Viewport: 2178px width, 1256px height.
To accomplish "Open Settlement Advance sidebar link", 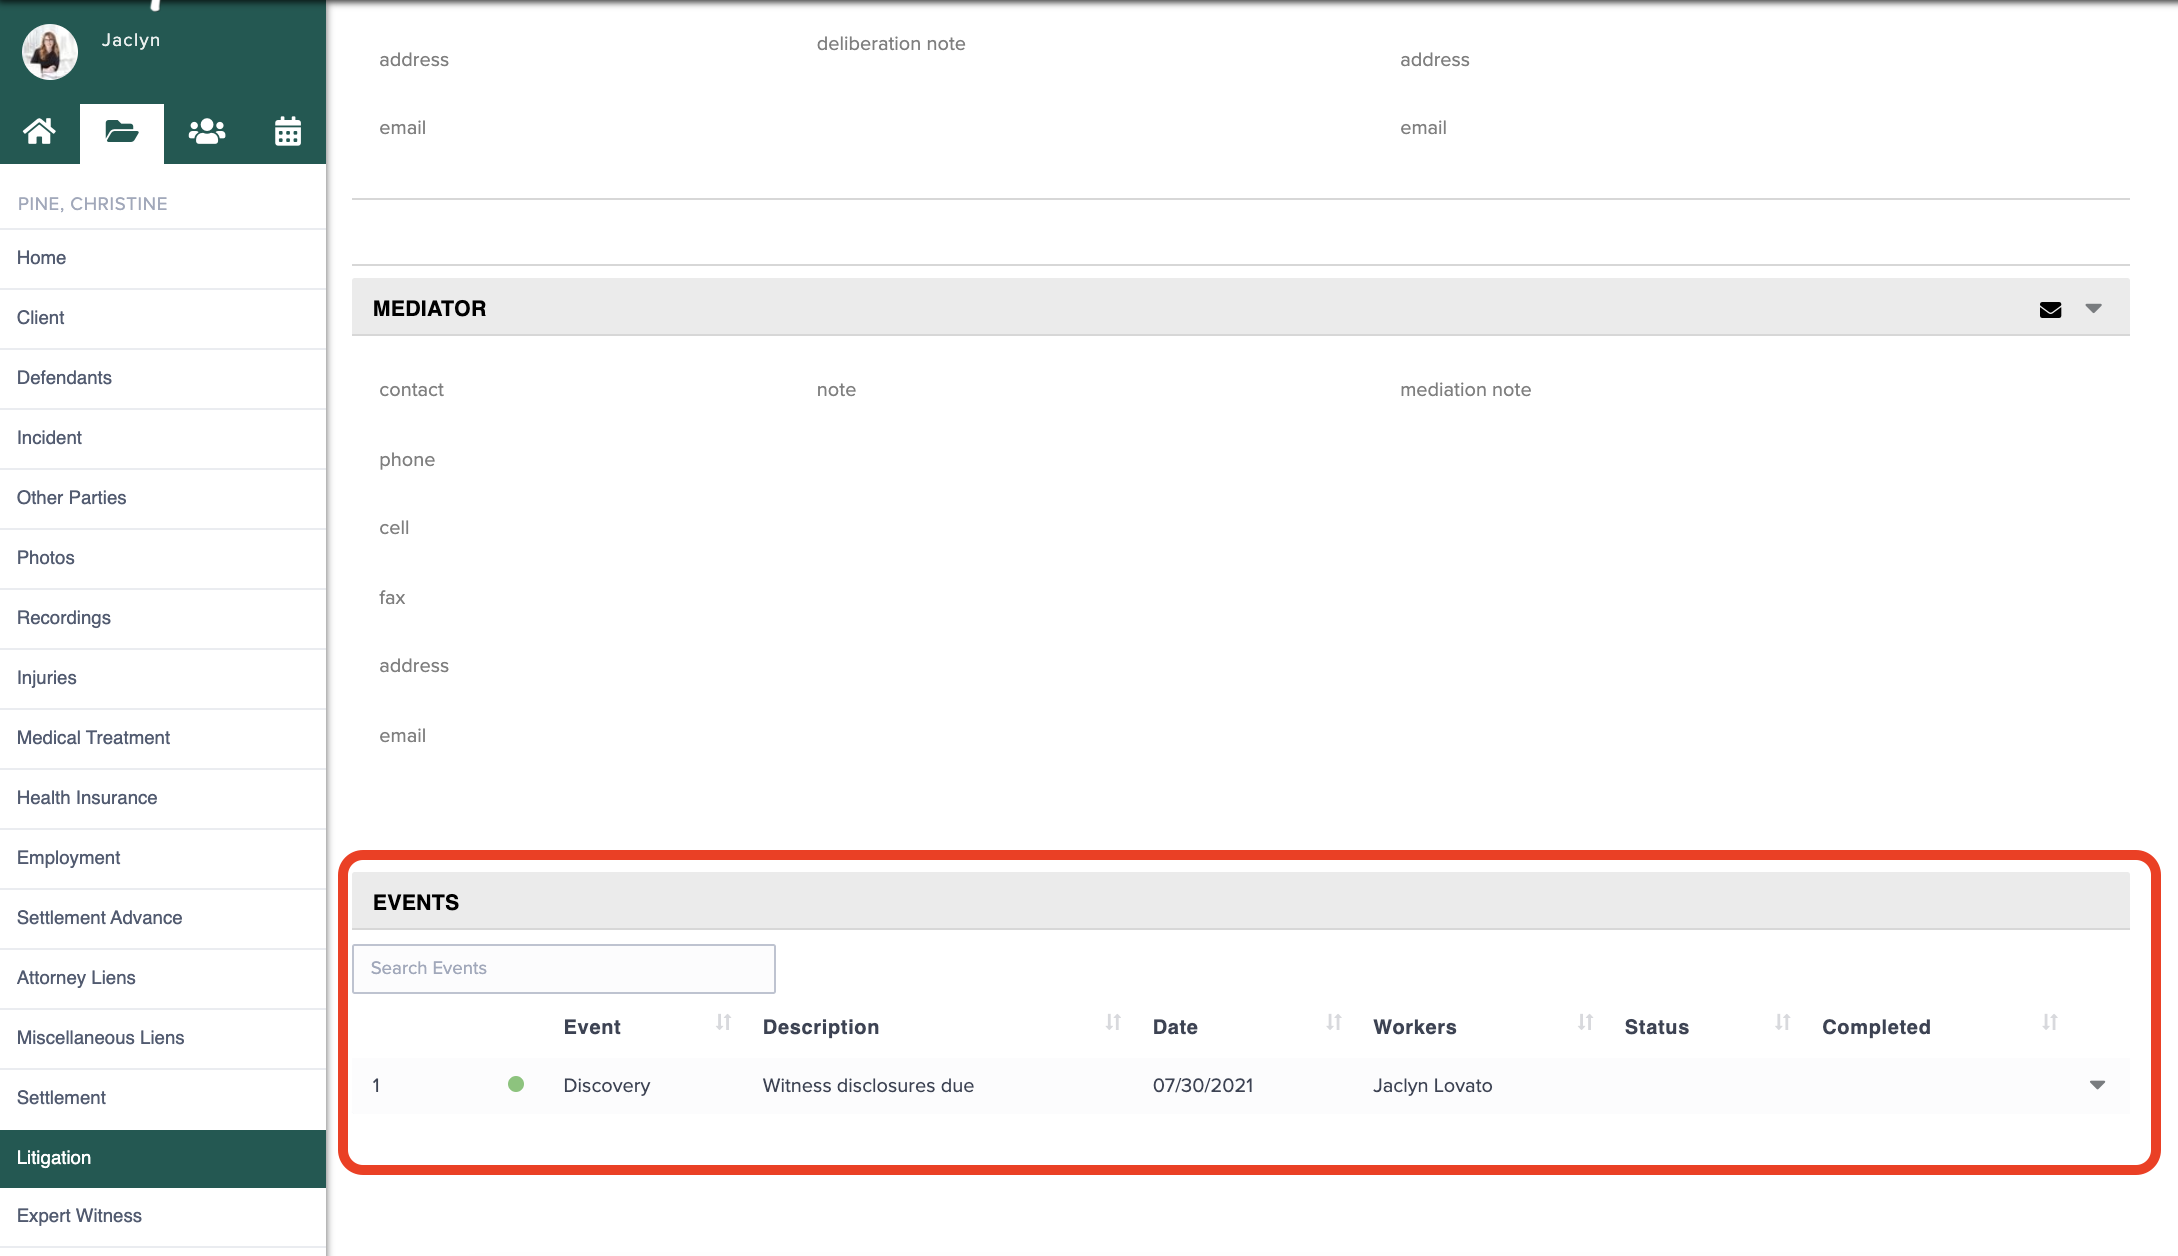I will click(99, 918).
